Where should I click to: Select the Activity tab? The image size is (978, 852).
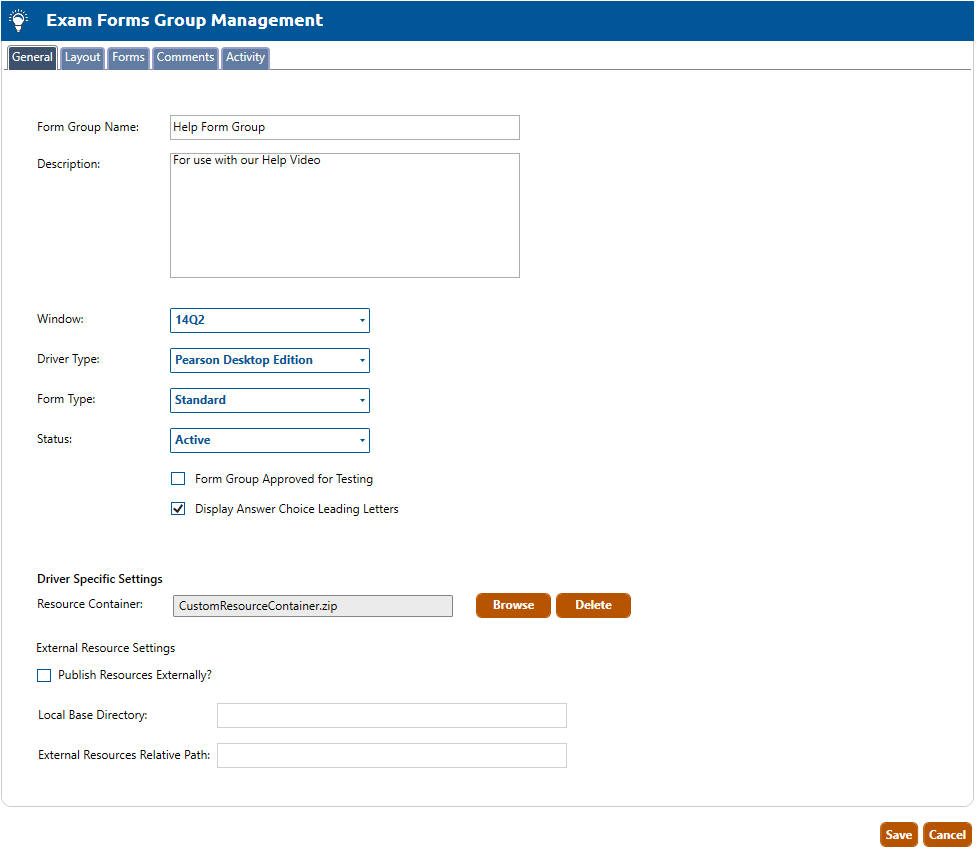(x=245, y=58)
